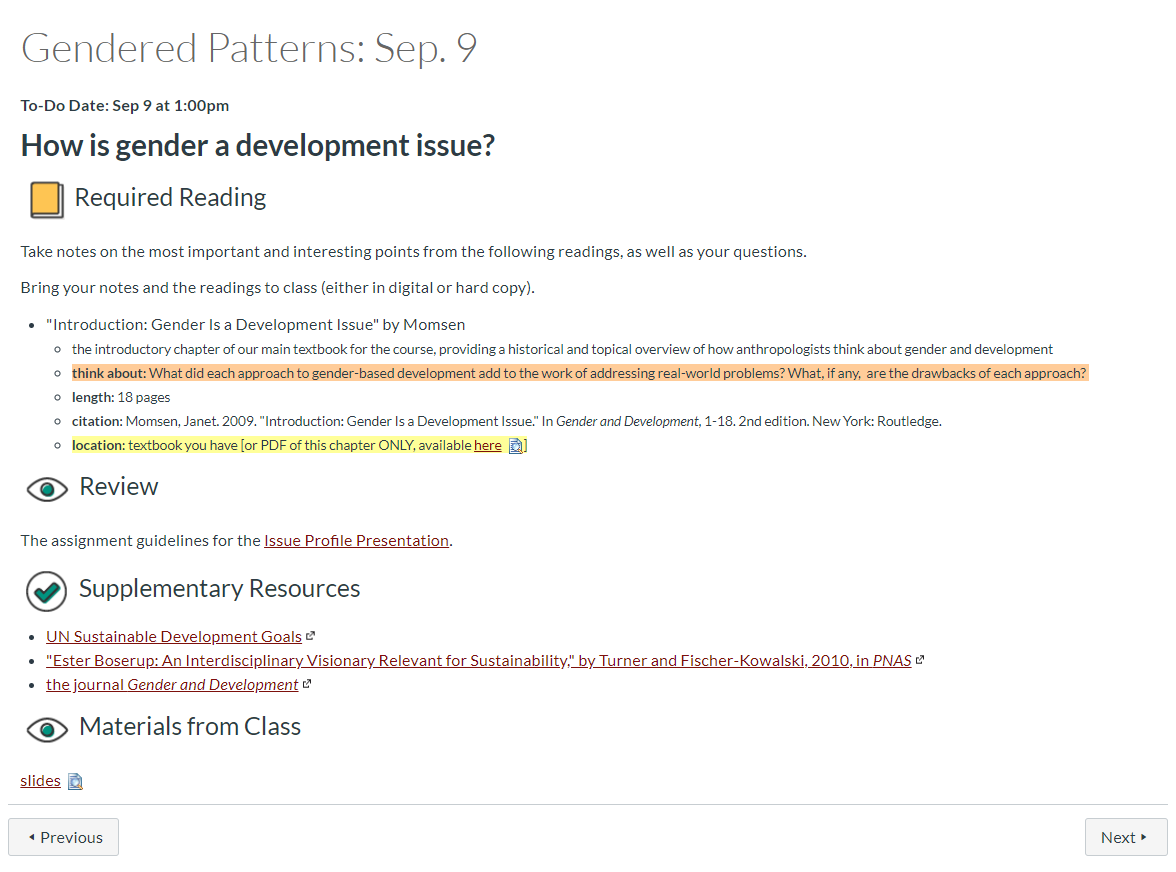Open the Ester Boserup article link

[x=478, y=661]
